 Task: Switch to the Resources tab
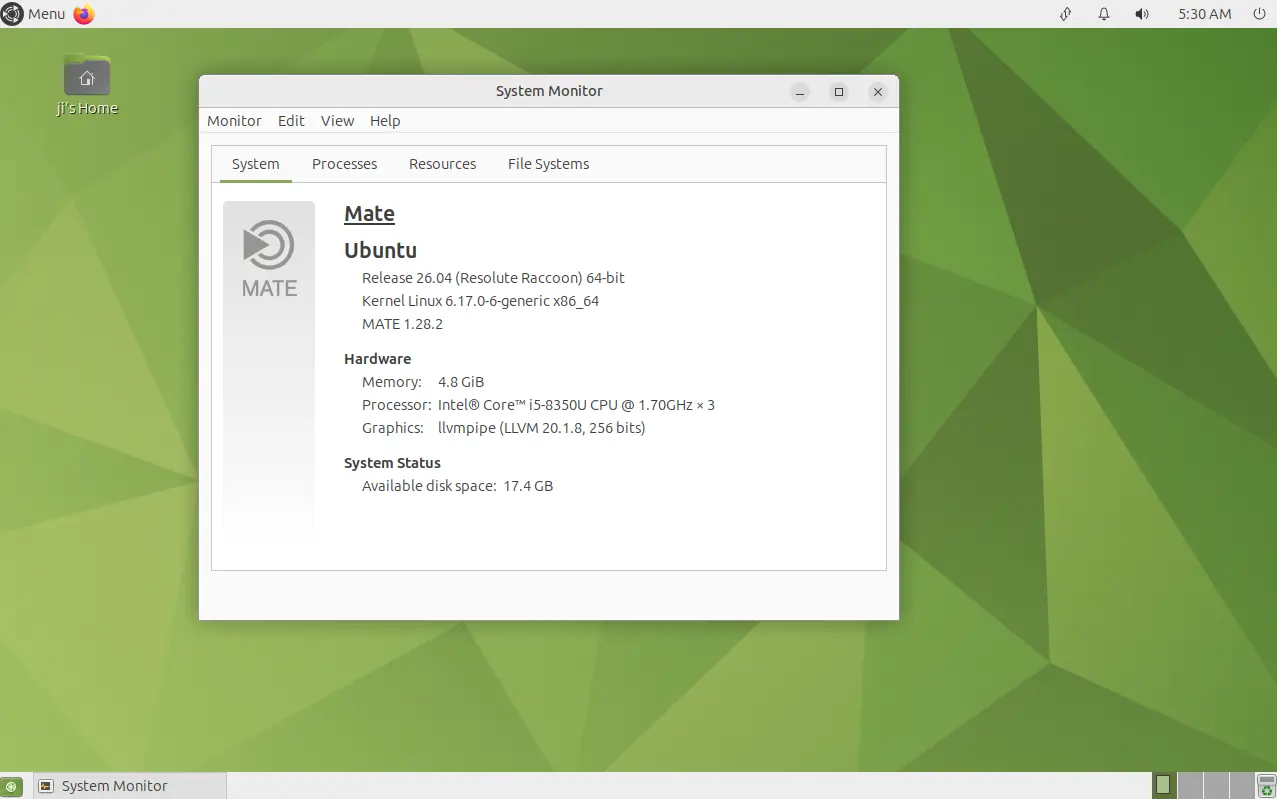[442, 164]
